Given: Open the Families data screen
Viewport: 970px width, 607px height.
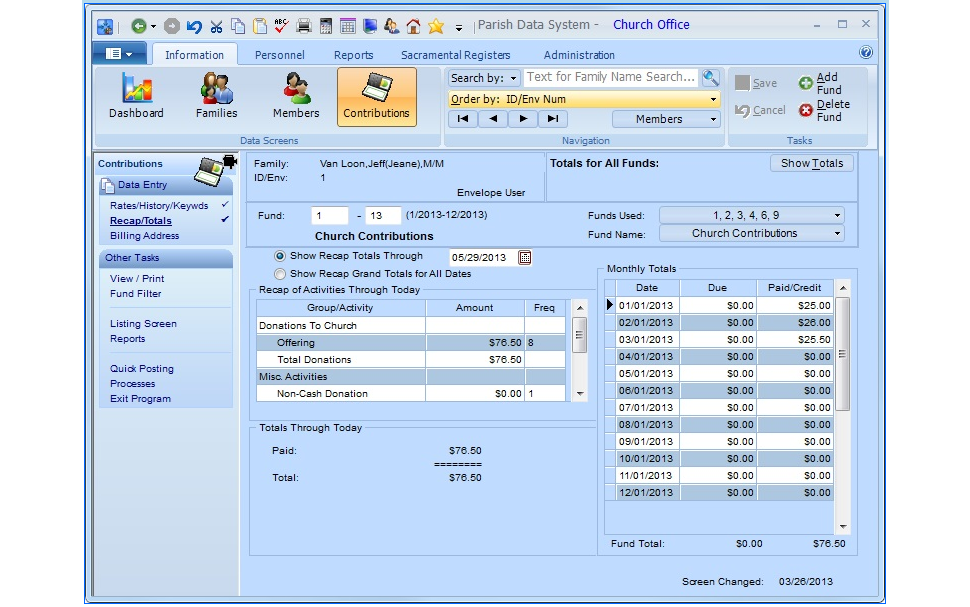Looking at the screenshot, I should (x=216, y=96).
